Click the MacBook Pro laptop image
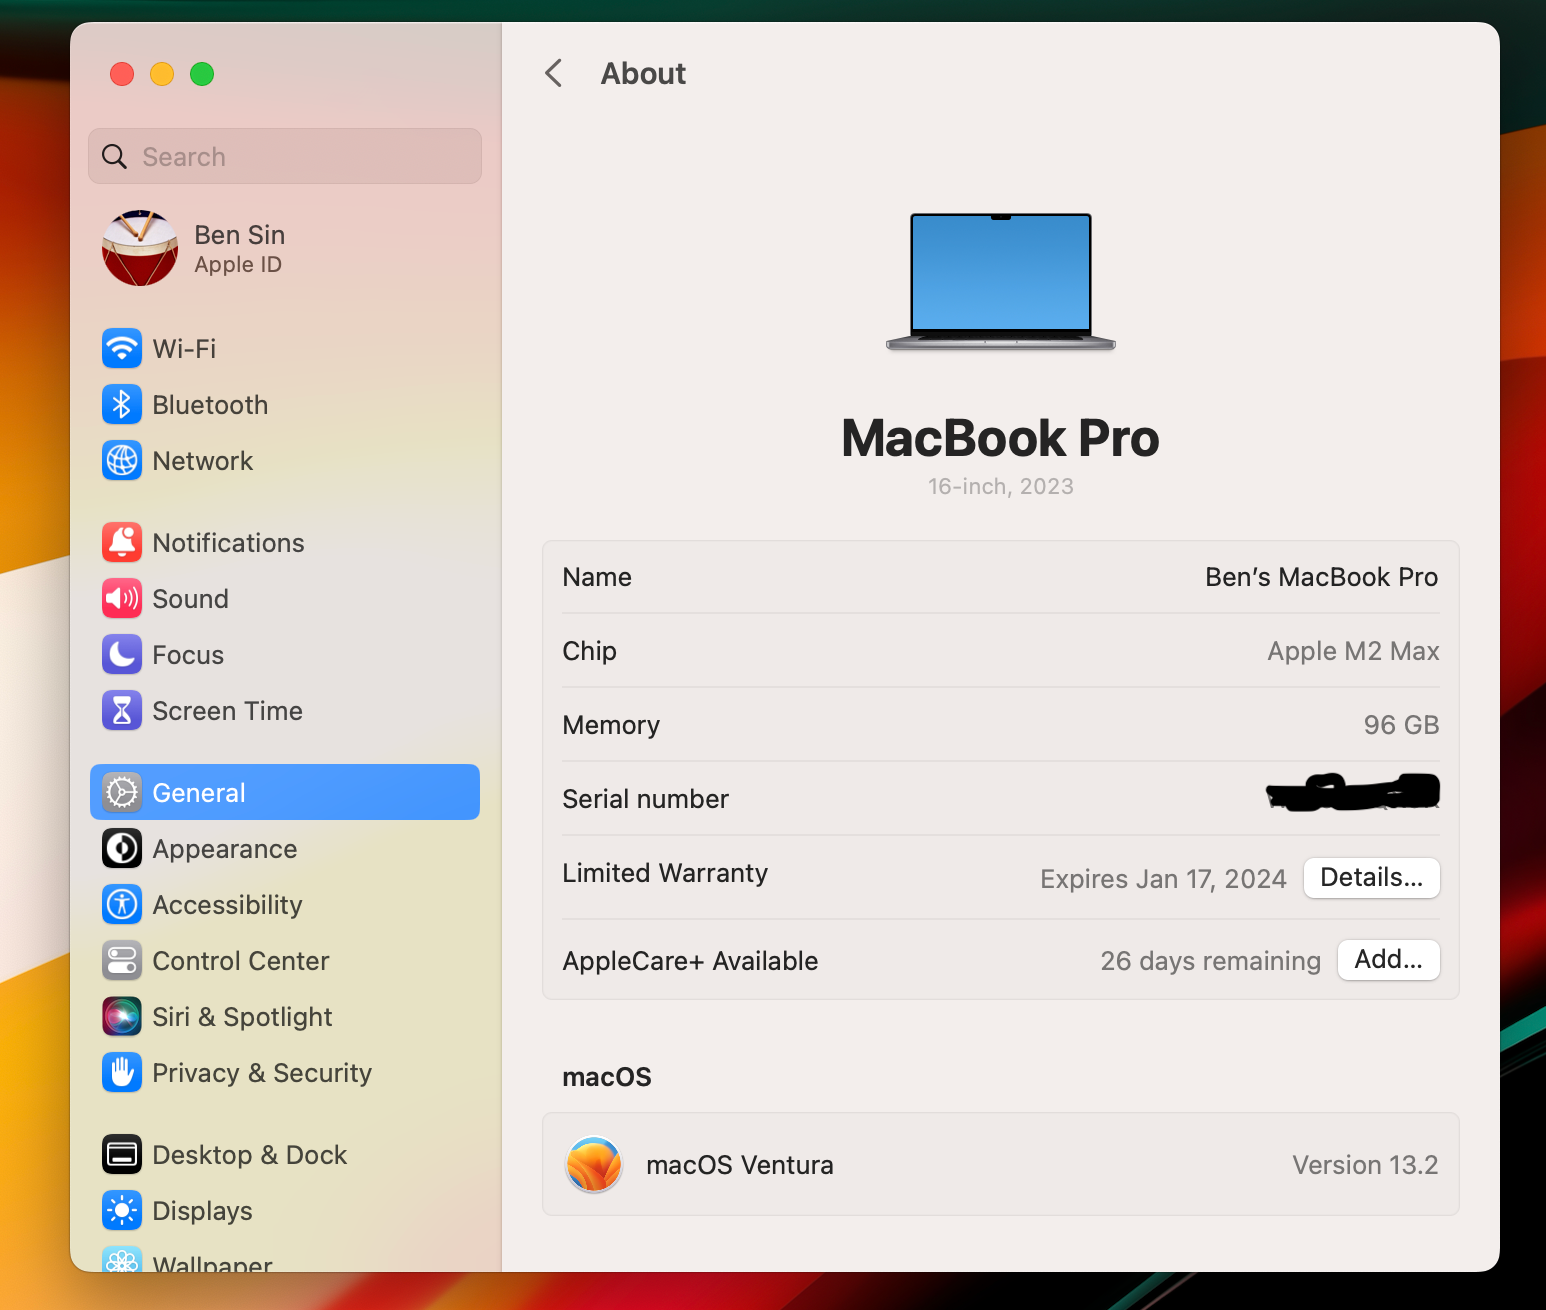The height and width of the screenshot is (1310, 1546). tap(1001, 282)
